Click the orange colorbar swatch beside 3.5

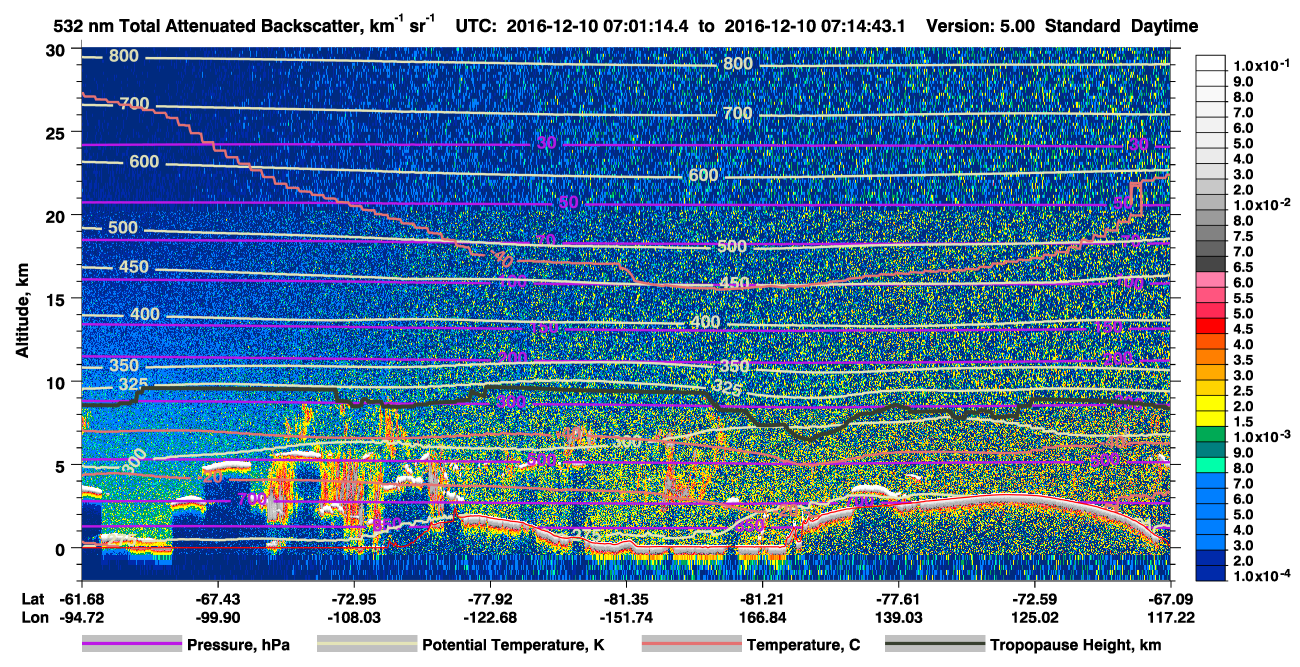pos(1212,359)
